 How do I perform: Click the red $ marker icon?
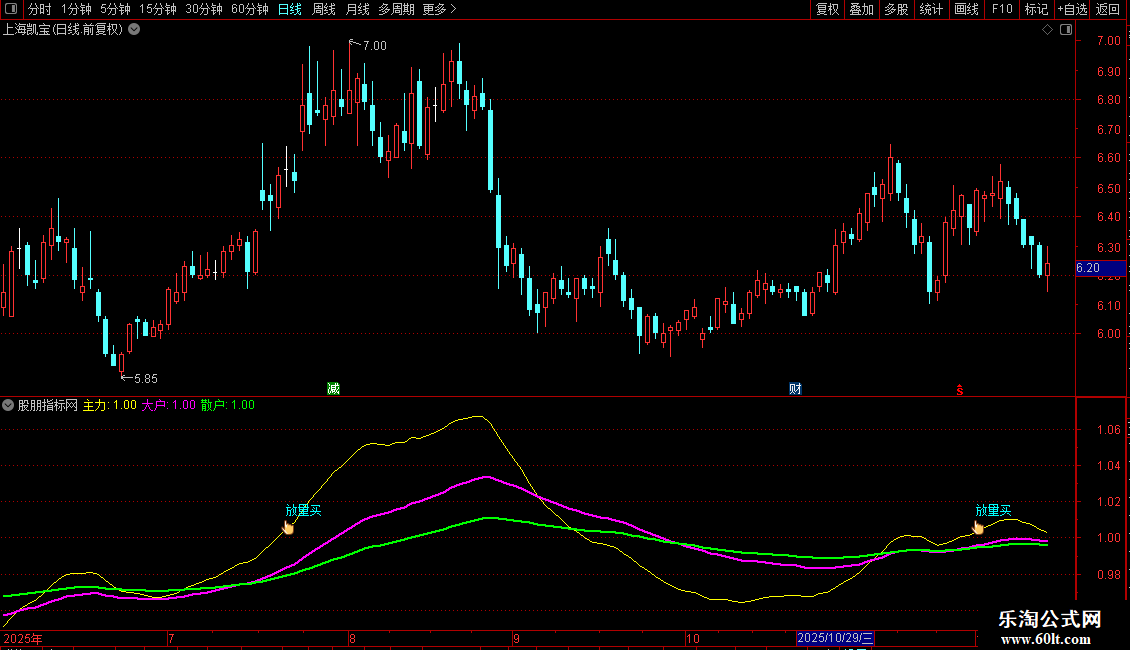[x=960, y=390]
